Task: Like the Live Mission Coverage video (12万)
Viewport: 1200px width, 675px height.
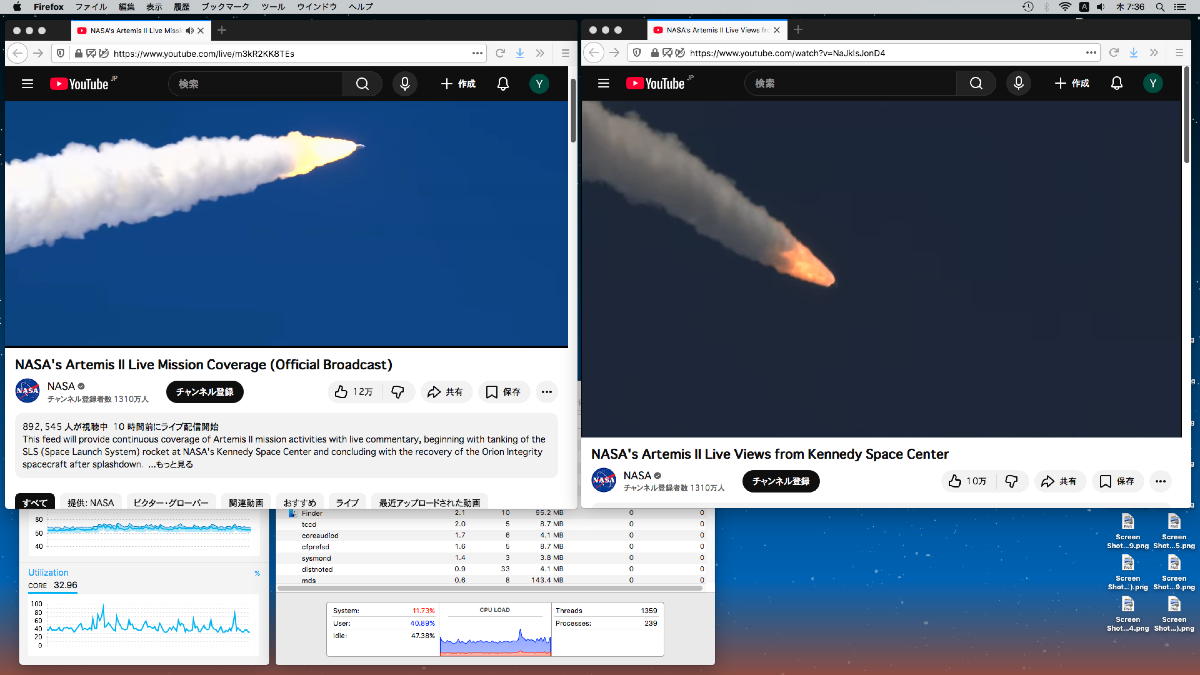Action: pos(354,392)
